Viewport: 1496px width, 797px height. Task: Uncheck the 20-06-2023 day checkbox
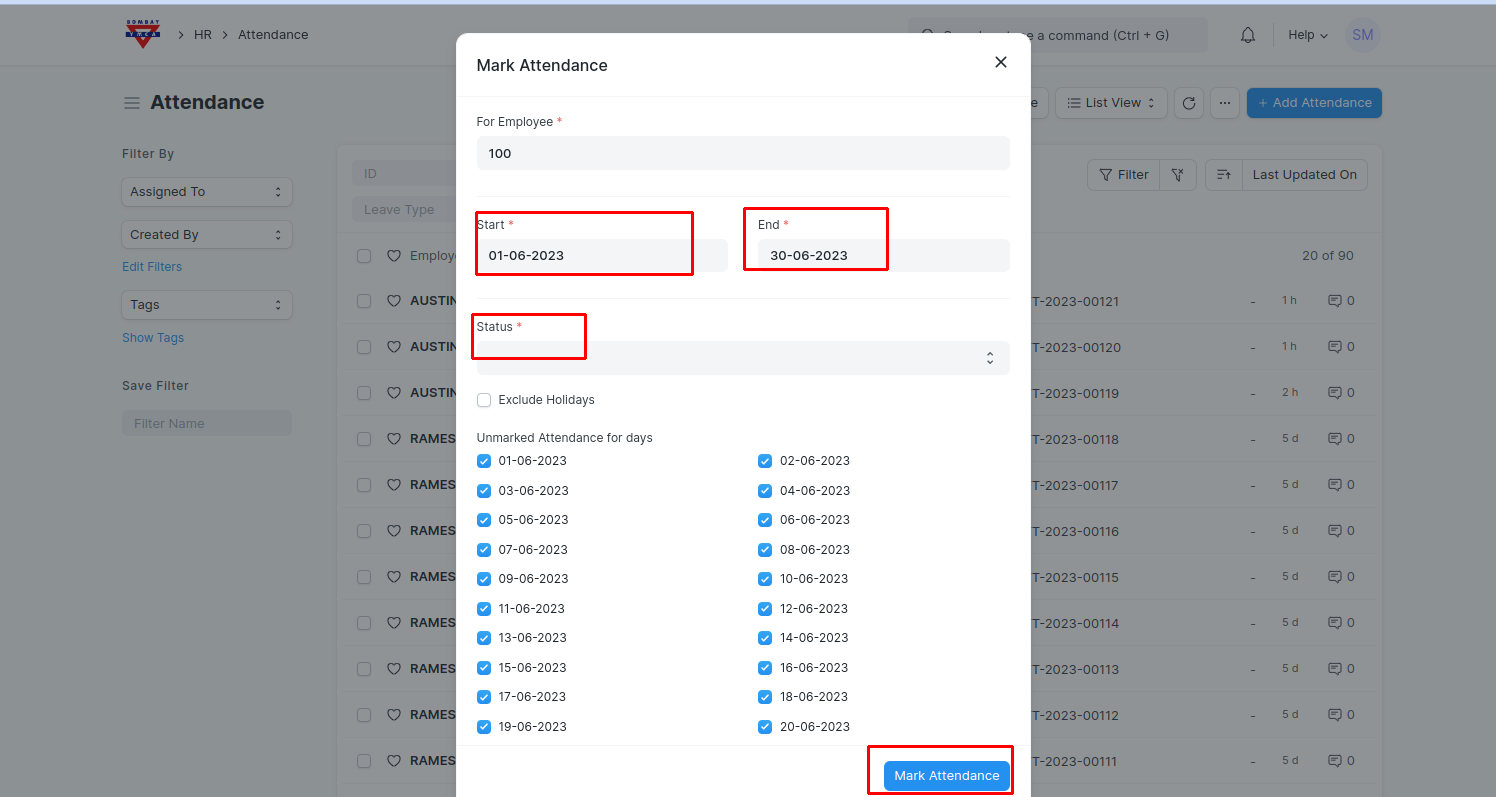(765, 727)
